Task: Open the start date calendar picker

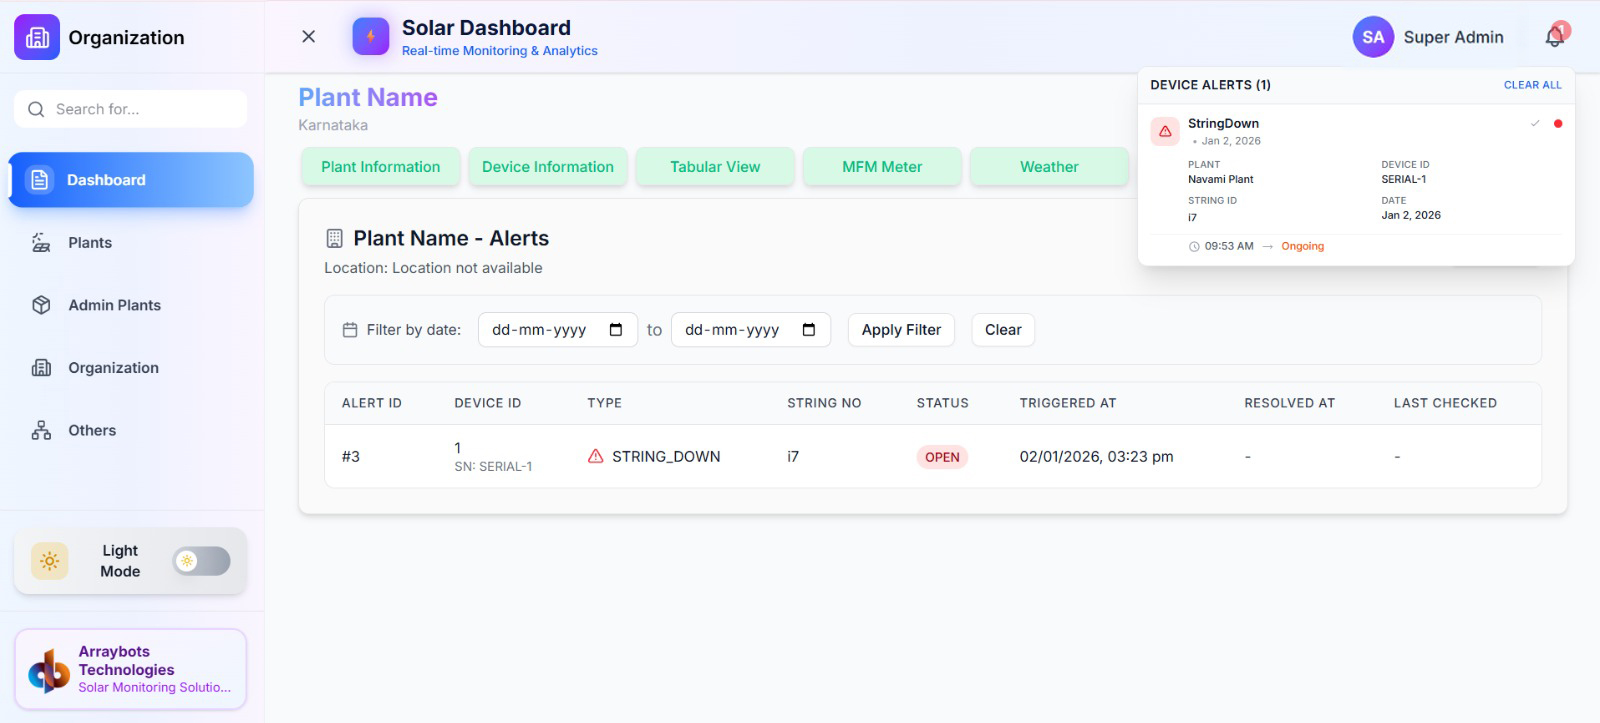Action: tap(616, 330)
